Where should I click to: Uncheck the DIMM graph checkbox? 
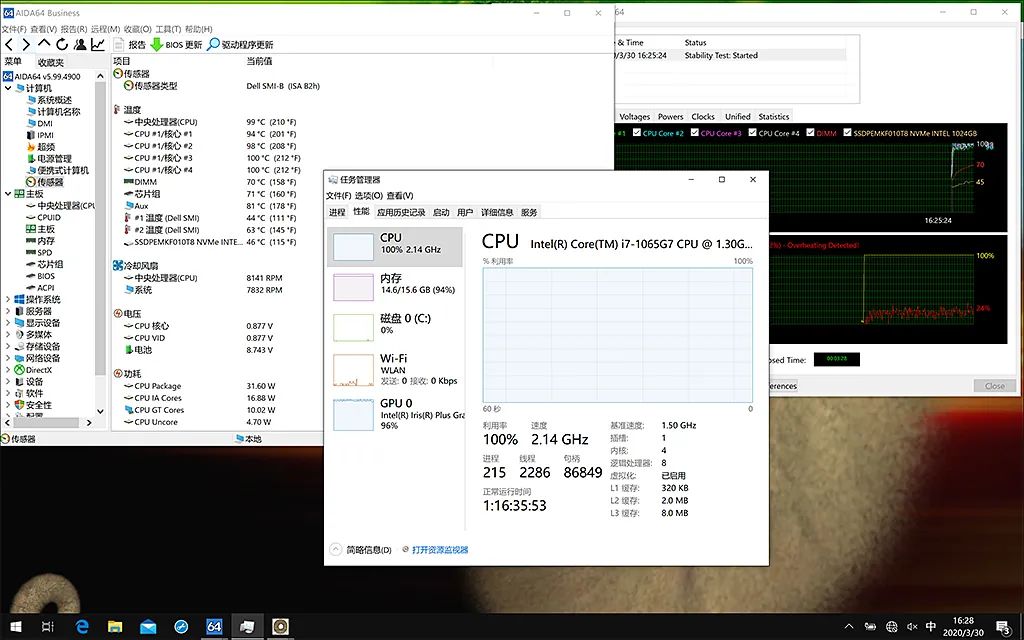coord(810,133)
